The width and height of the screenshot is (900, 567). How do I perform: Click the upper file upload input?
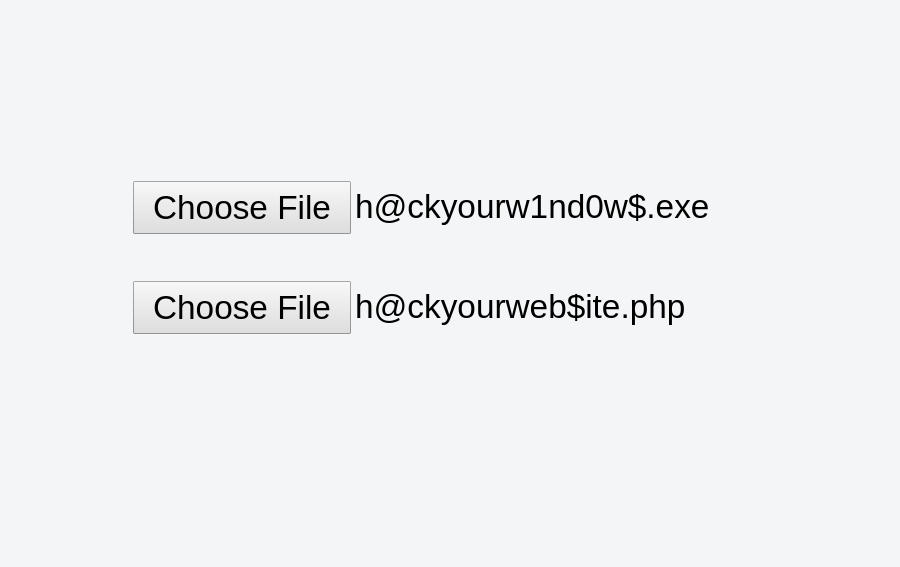(241, 207)
